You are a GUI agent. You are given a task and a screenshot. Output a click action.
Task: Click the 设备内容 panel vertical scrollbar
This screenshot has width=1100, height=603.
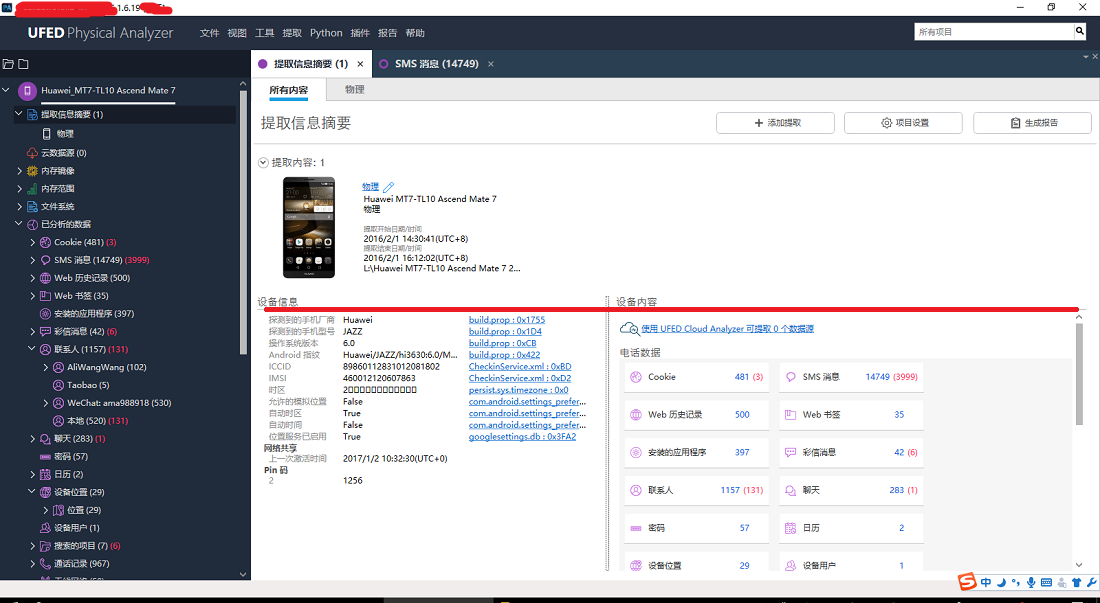tap(1079, 372)
